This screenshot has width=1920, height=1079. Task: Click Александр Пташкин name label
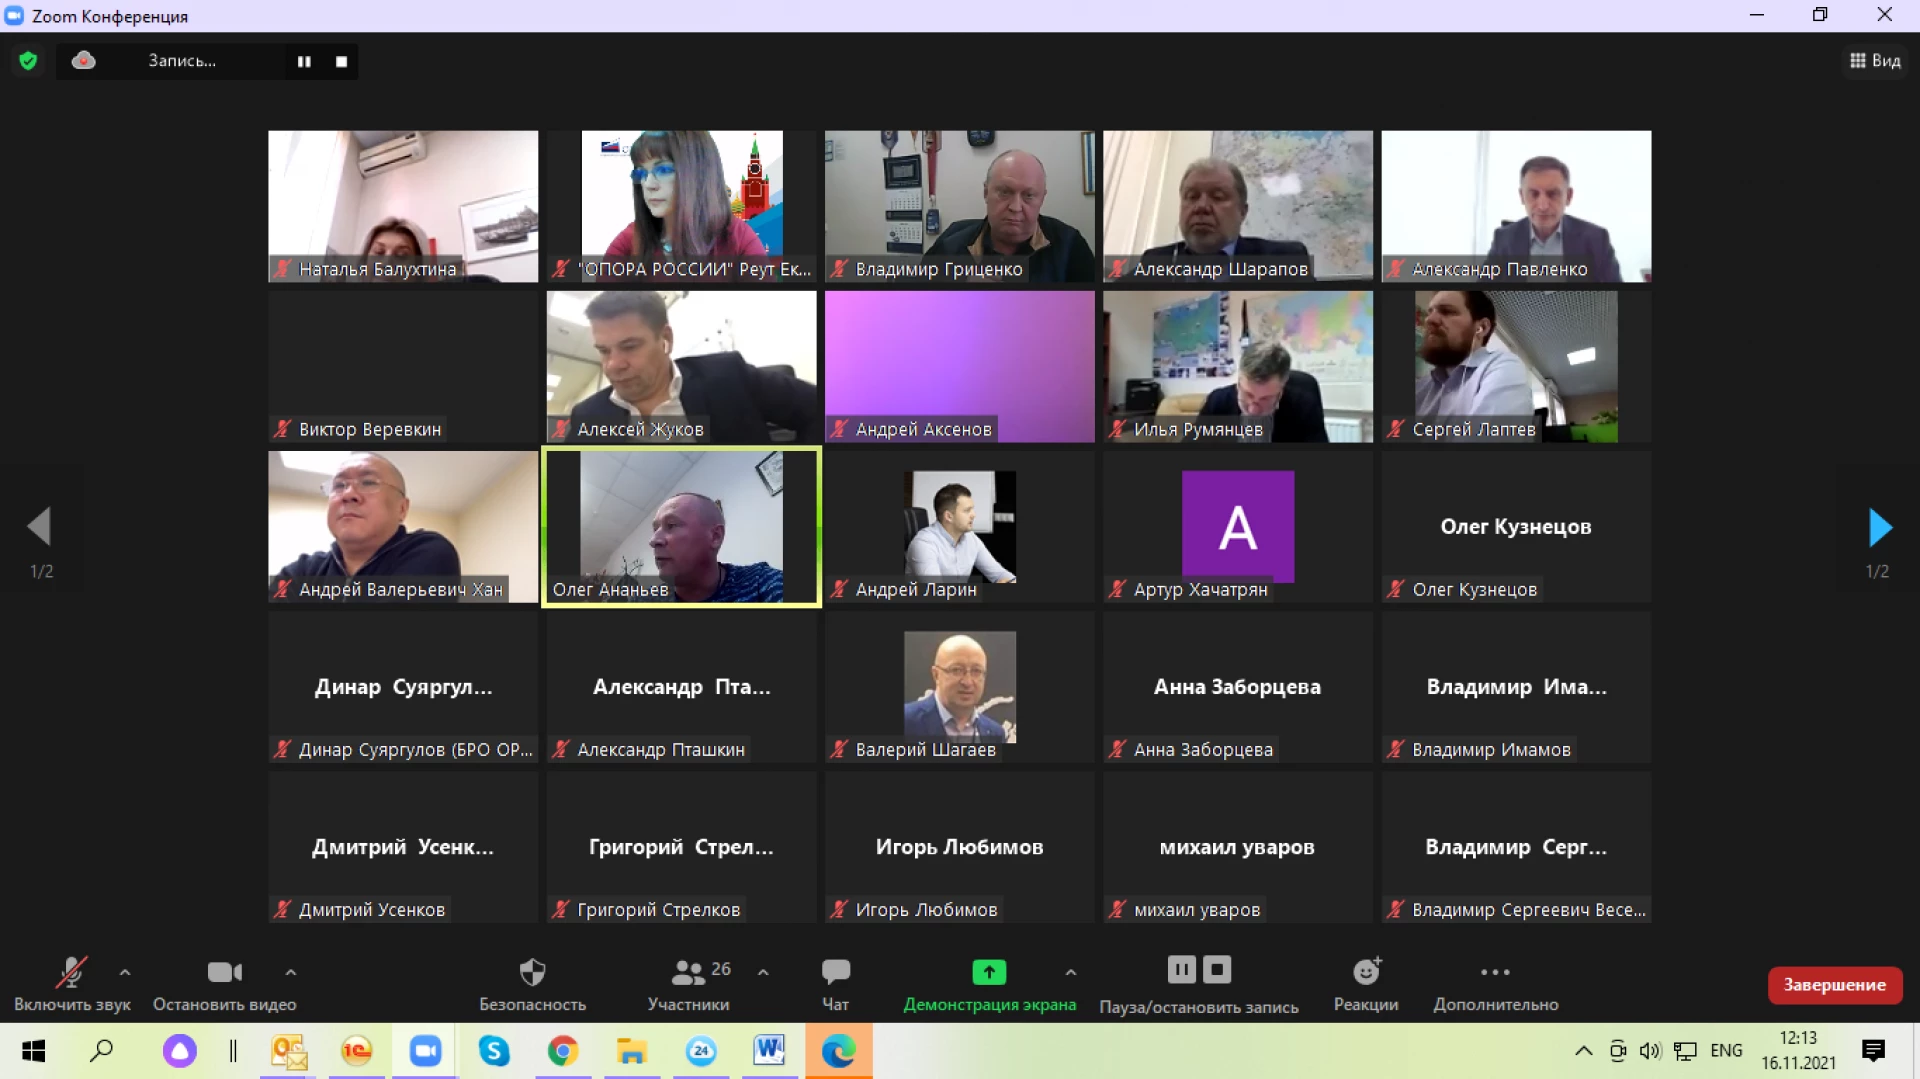point(648,749)
